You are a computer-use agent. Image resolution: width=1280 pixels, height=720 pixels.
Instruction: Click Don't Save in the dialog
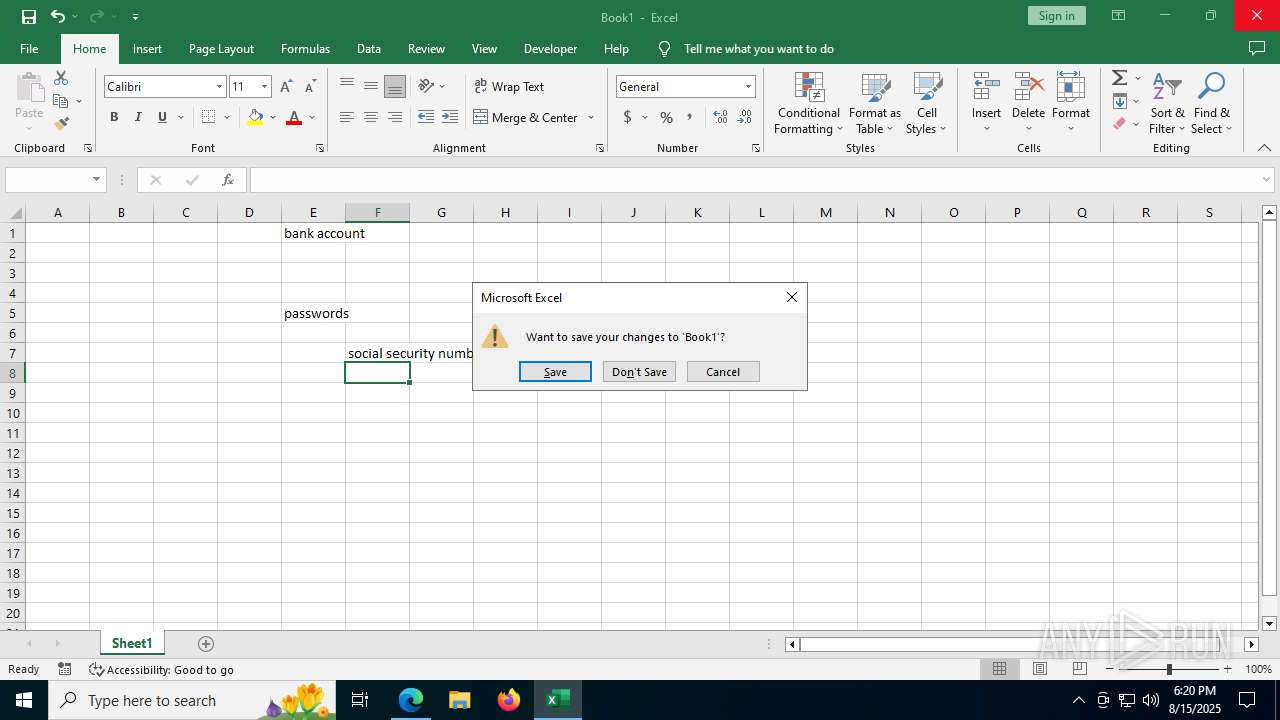[x=639, y=372]
